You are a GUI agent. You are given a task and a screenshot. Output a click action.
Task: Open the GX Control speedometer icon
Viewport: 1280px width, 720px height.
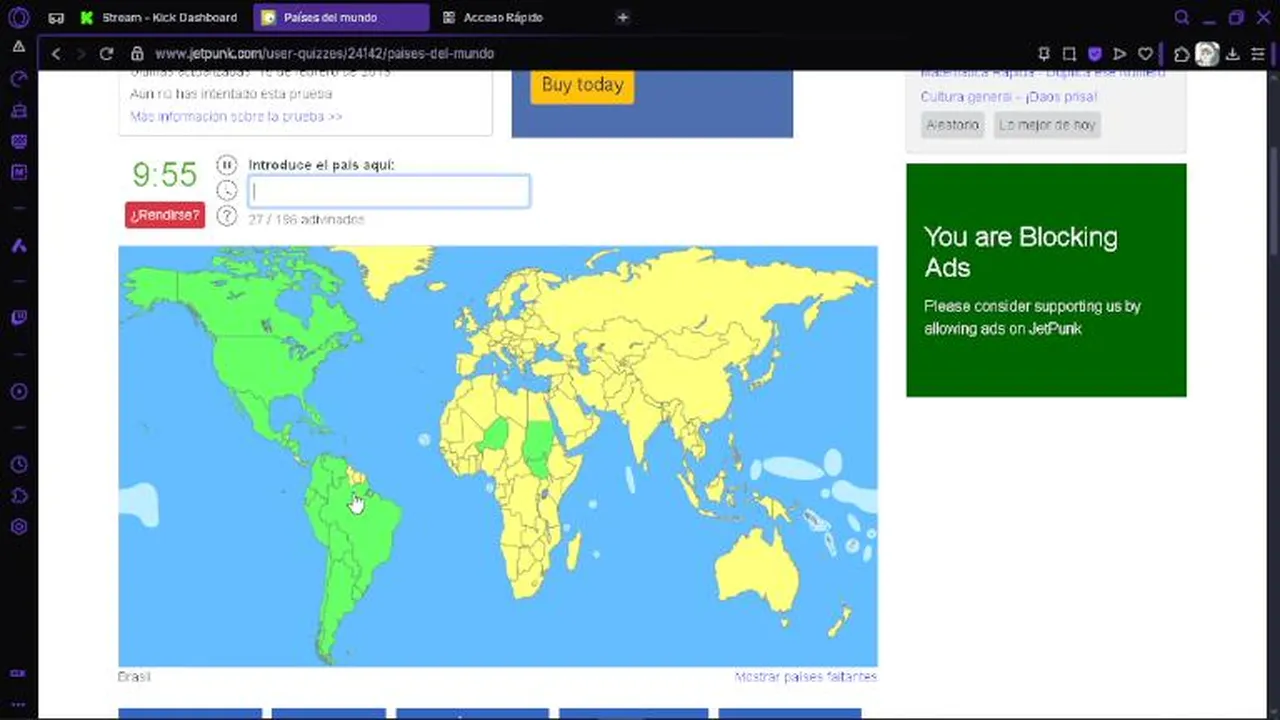[x=19, y=78]
